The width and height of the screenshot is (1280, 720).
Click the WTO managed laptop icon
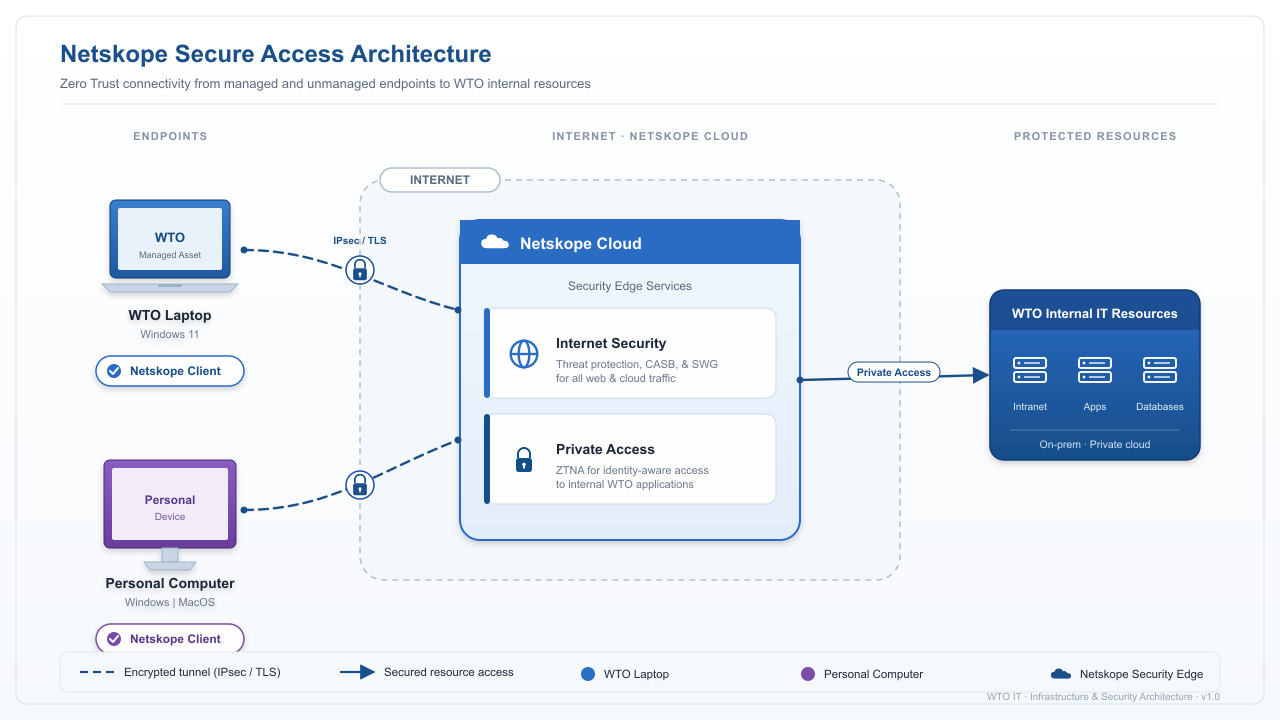click(170, 246)
